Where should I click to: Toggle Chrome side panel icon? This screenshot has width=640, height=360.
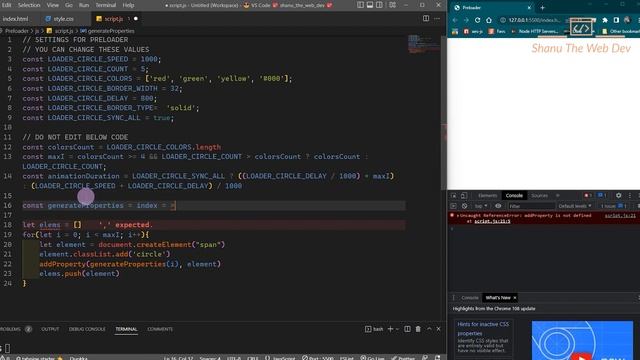616,20
